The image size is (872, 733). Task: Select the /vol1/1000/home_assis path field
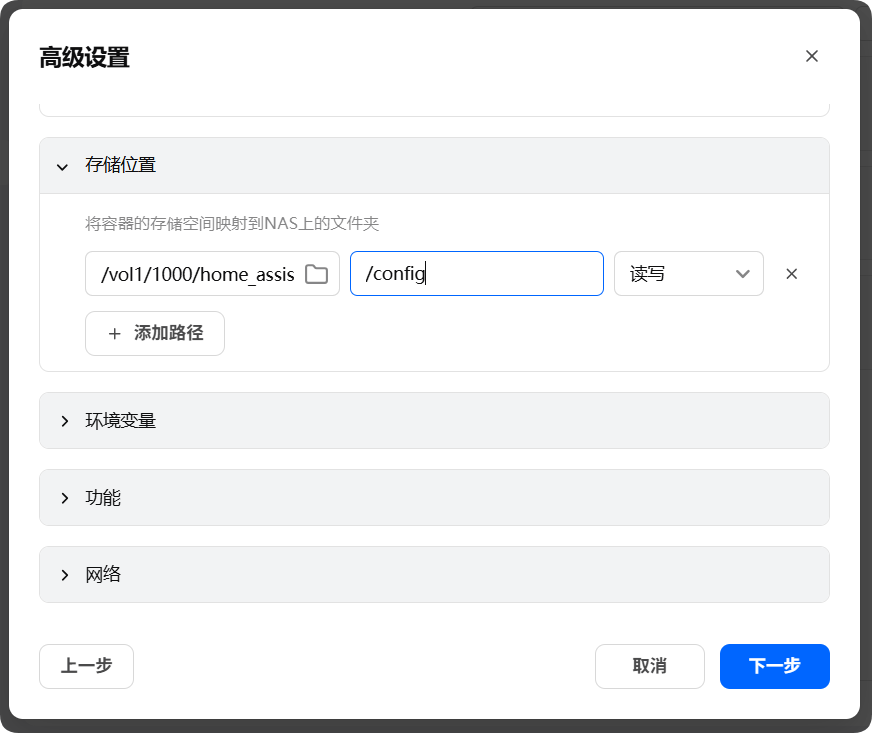(x=190, y=273)
